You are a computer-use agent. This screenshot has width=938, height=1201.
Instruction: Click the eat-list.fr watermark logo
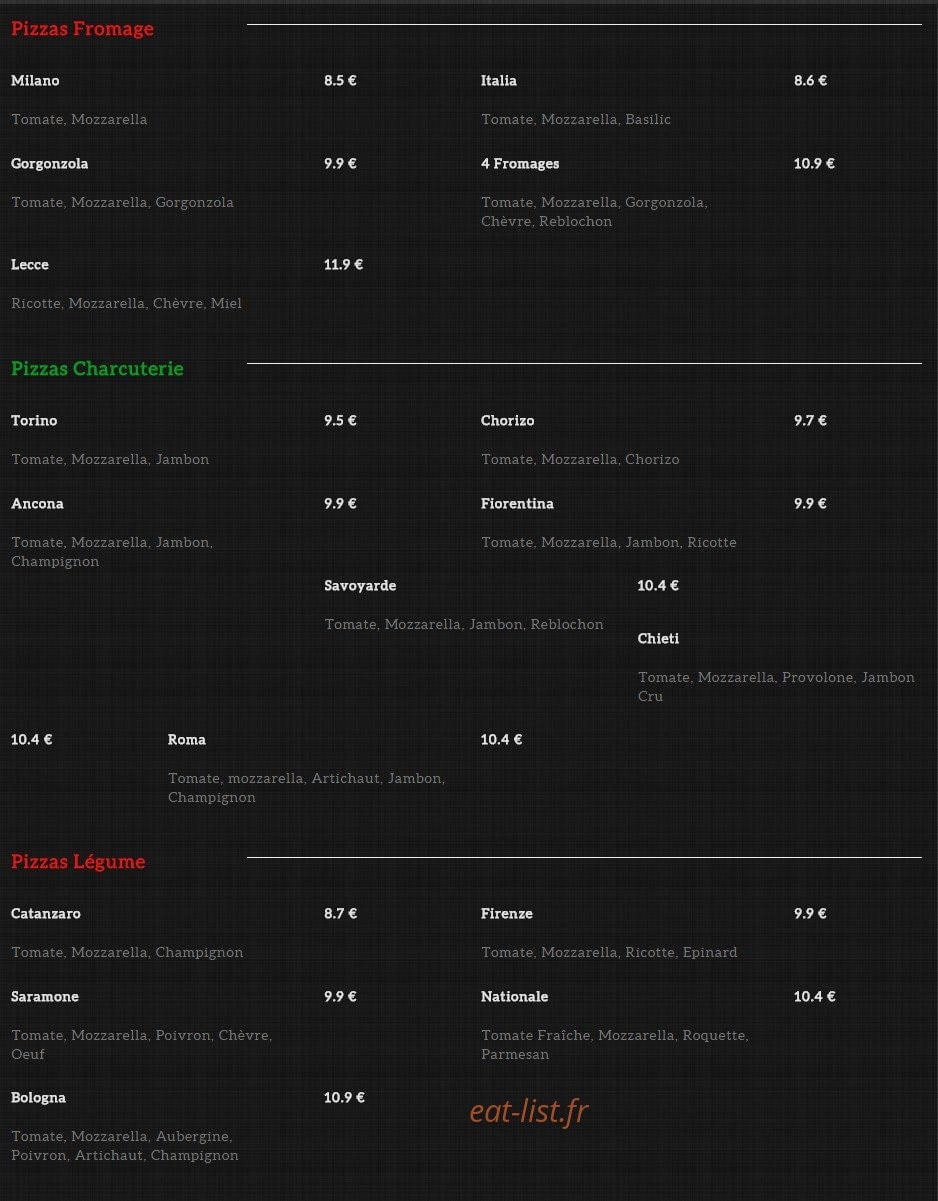click(529, 1111)
